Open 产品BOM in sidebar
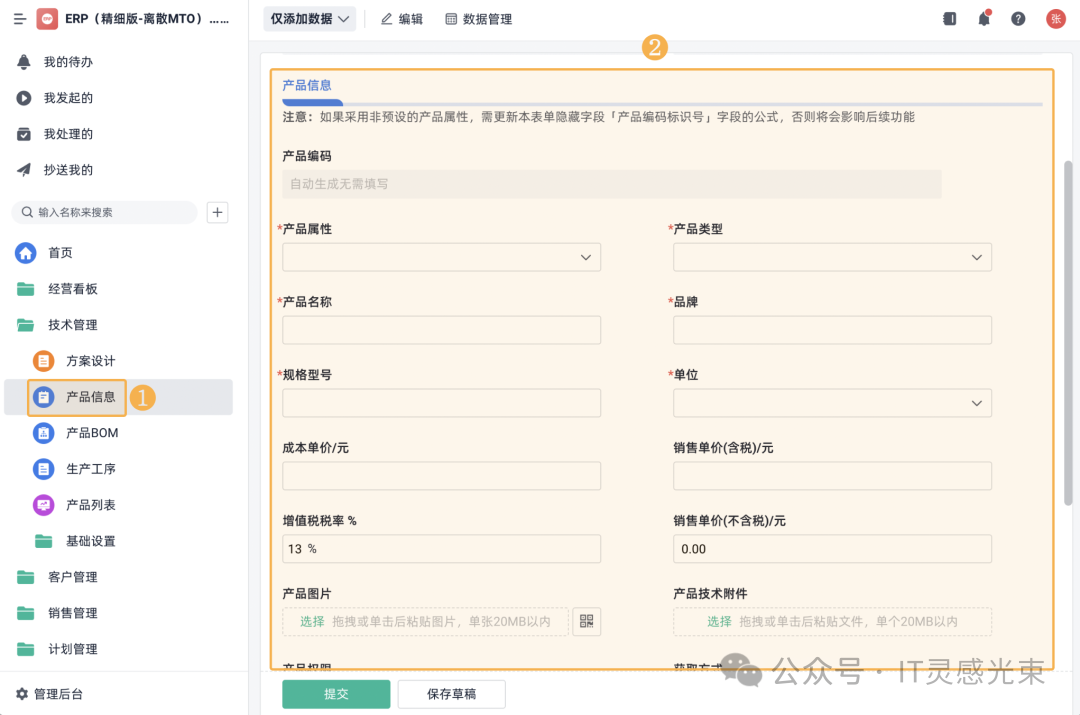 pos(92,433)
